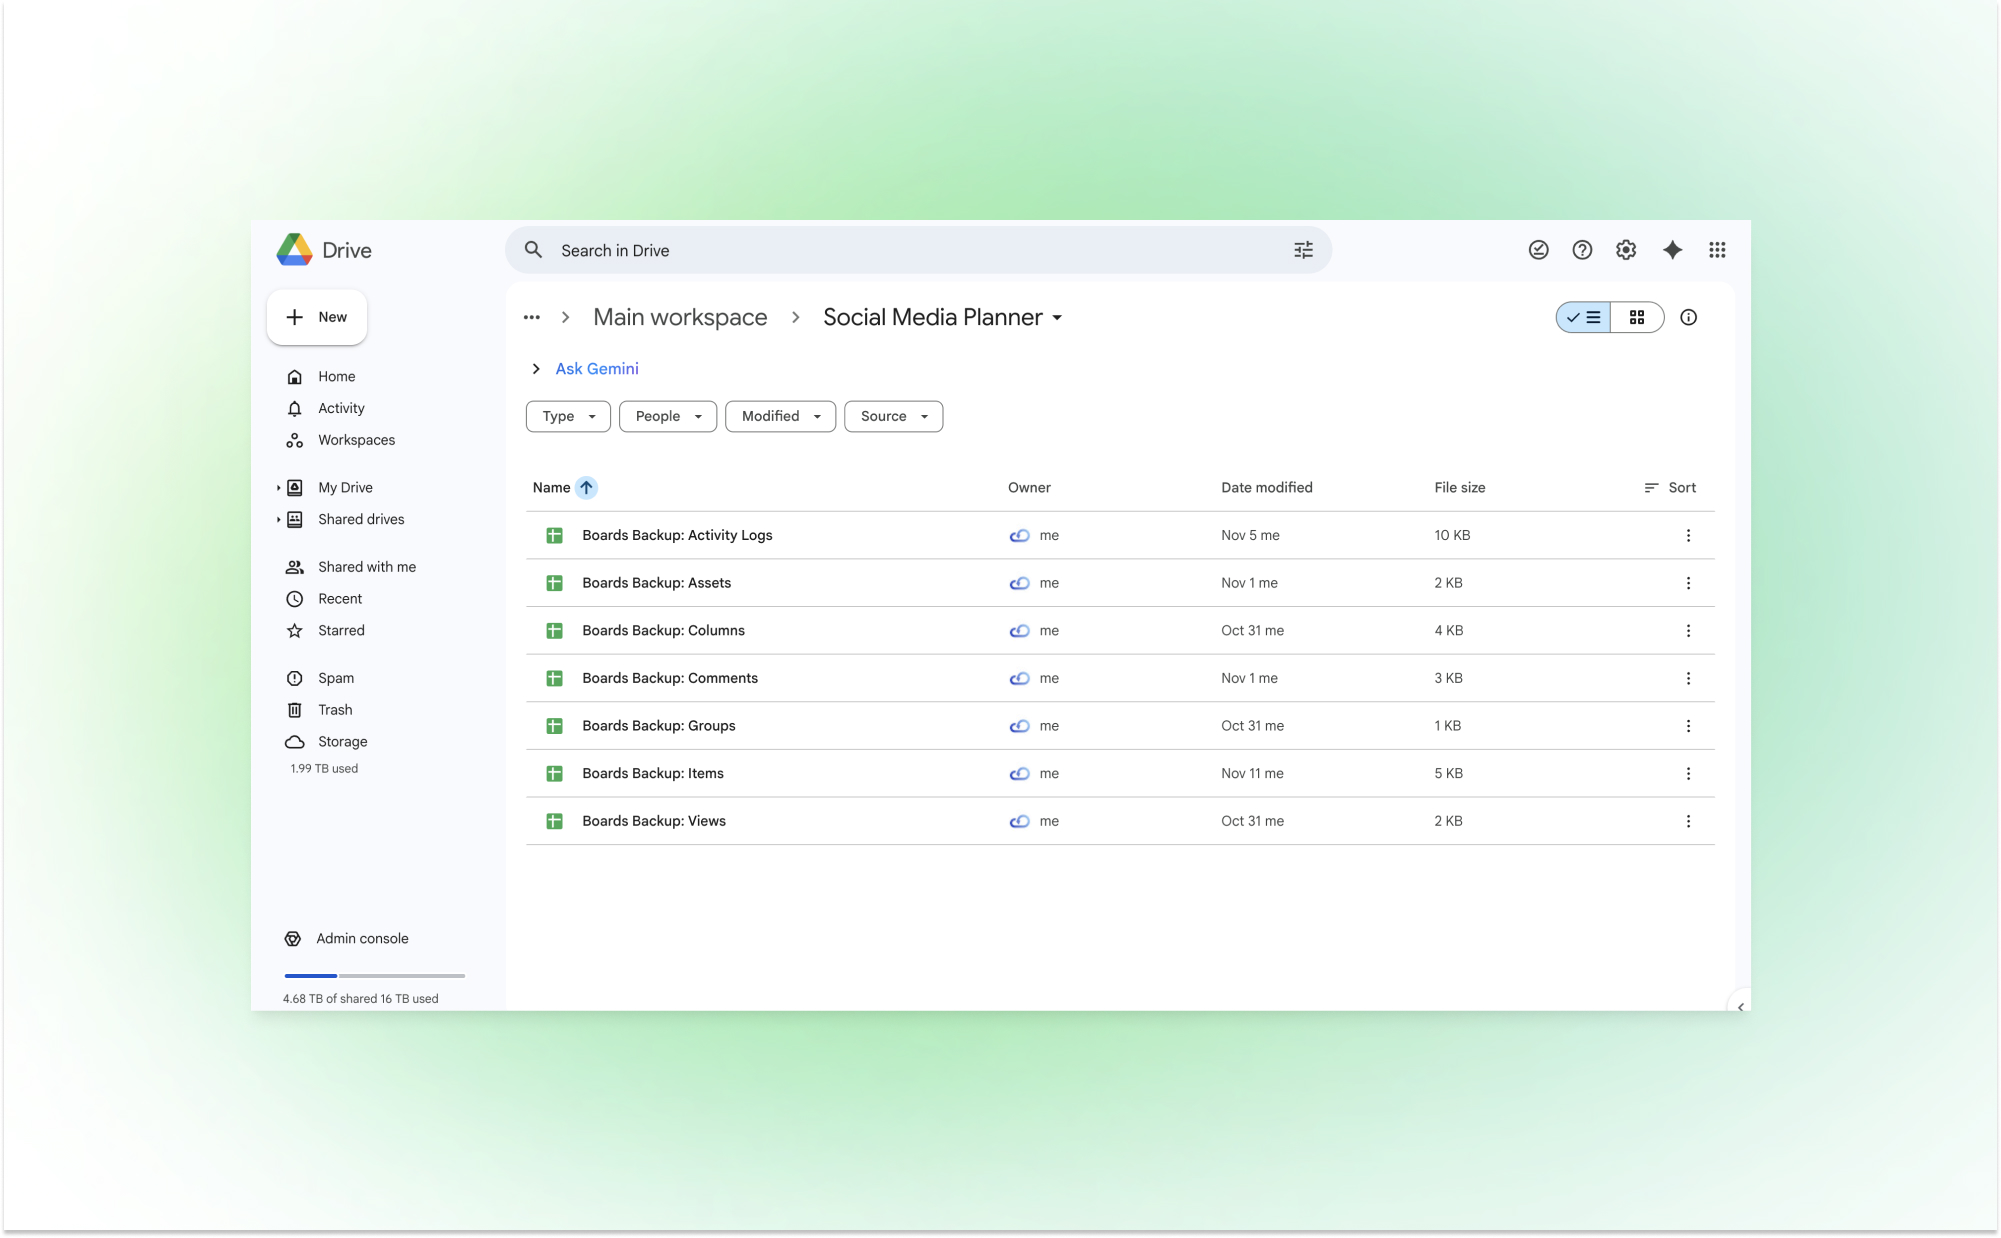This screenshot has height=1238, width=2001.
Task: Expand My Drive in the sidebar
Action: click(x=278, y=487)
